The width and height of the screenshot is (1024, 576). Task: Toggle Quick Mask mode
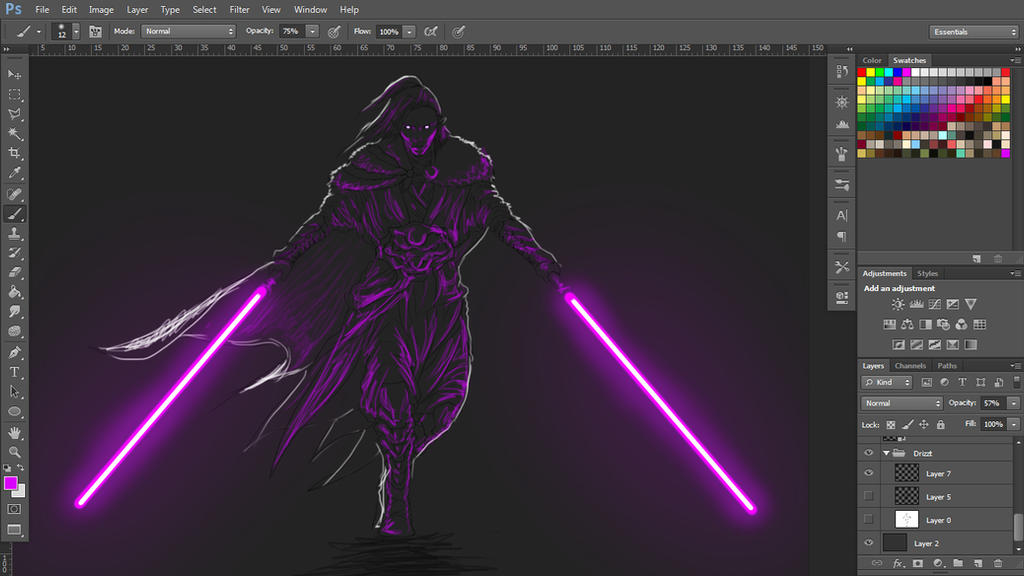pos(14,509)
